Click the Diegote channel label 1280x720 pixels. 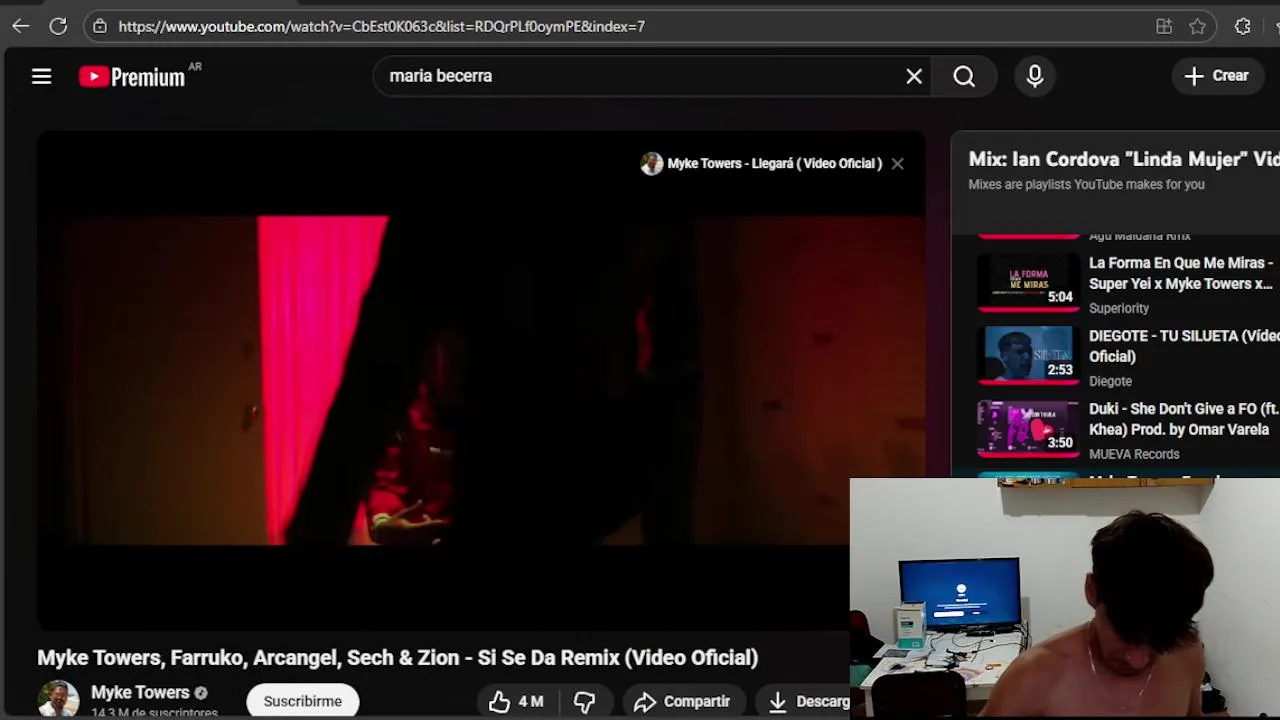[1111, 381]
